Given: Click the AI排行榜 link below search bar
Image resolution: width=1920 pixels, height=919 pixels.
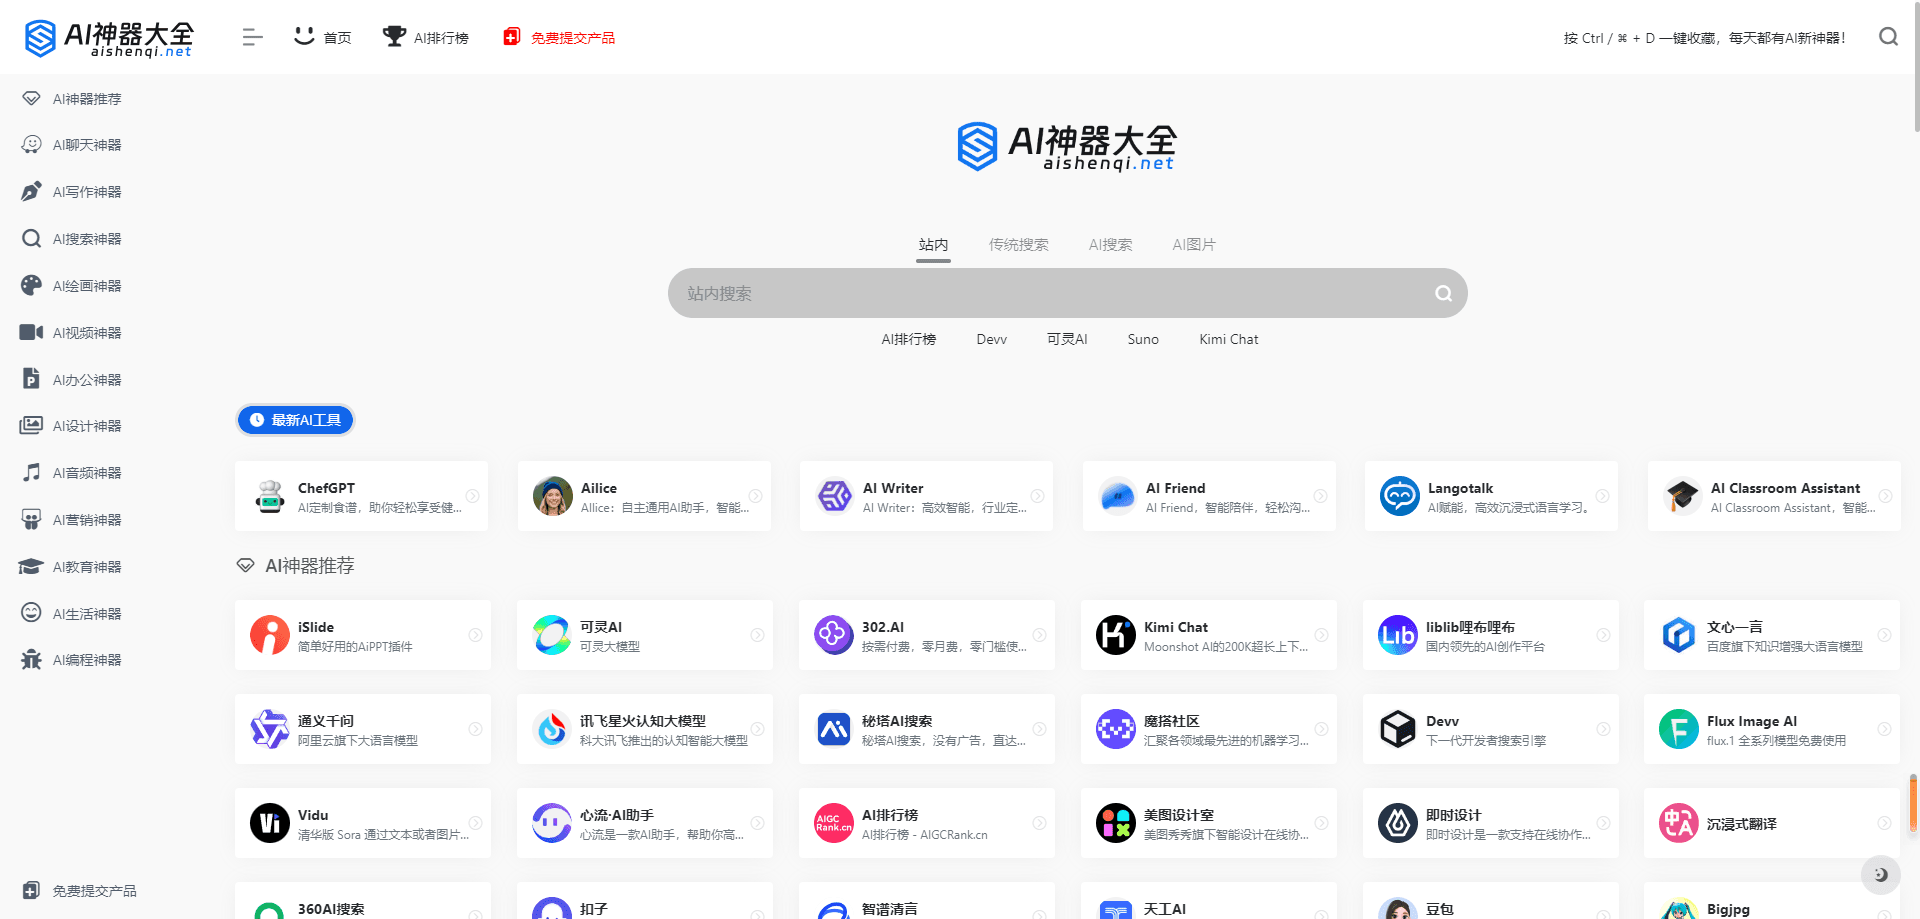Looking at the screenshot, I should click(909, 340).
